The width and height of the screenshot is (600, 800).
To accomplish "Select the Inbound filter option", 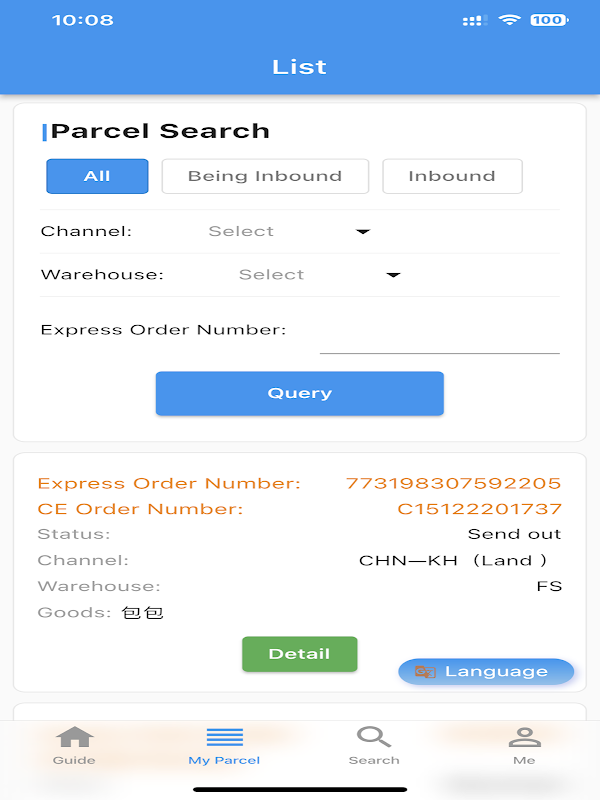I will click(x=452, y=176).
